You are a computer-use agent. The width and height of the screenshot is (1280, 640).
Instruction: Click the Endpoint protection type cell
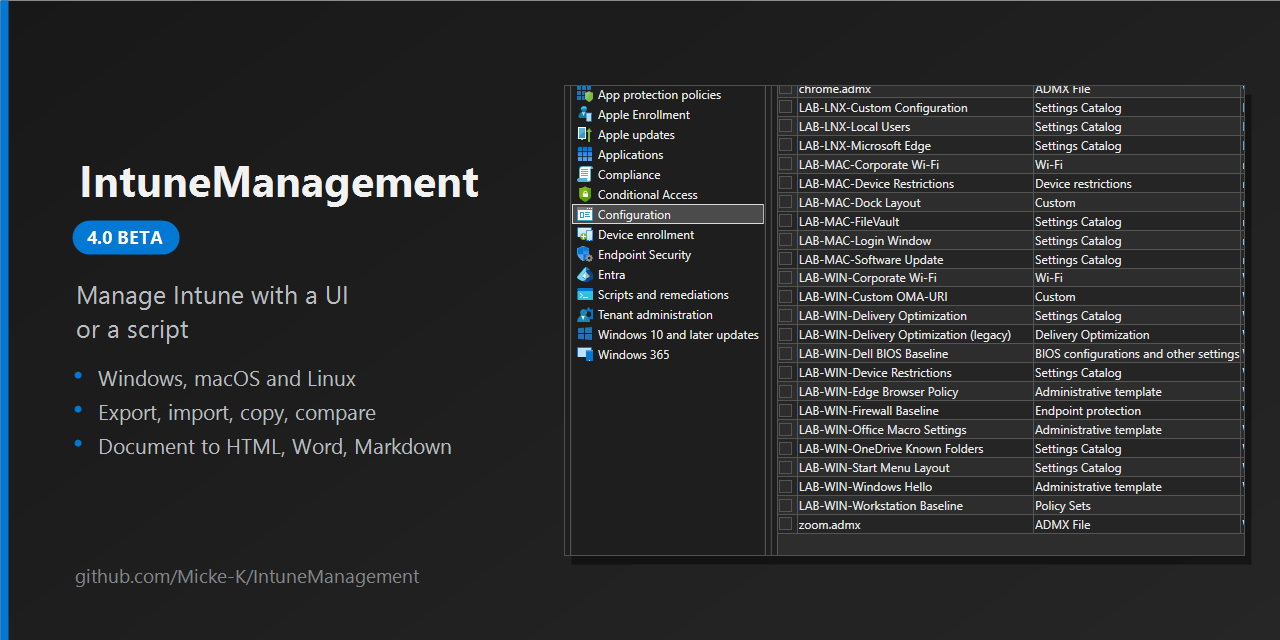coord(1137,411)
